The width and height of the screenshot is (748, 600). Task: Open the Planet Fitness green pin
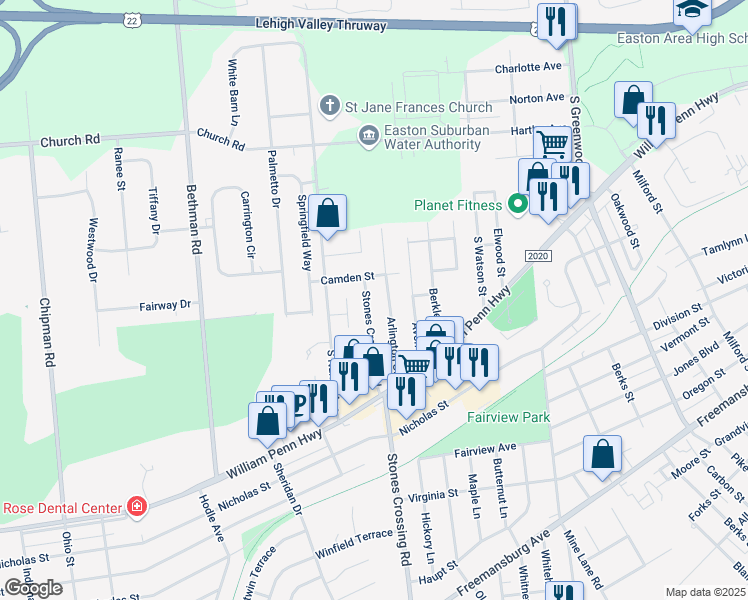[x=518, y=205]
